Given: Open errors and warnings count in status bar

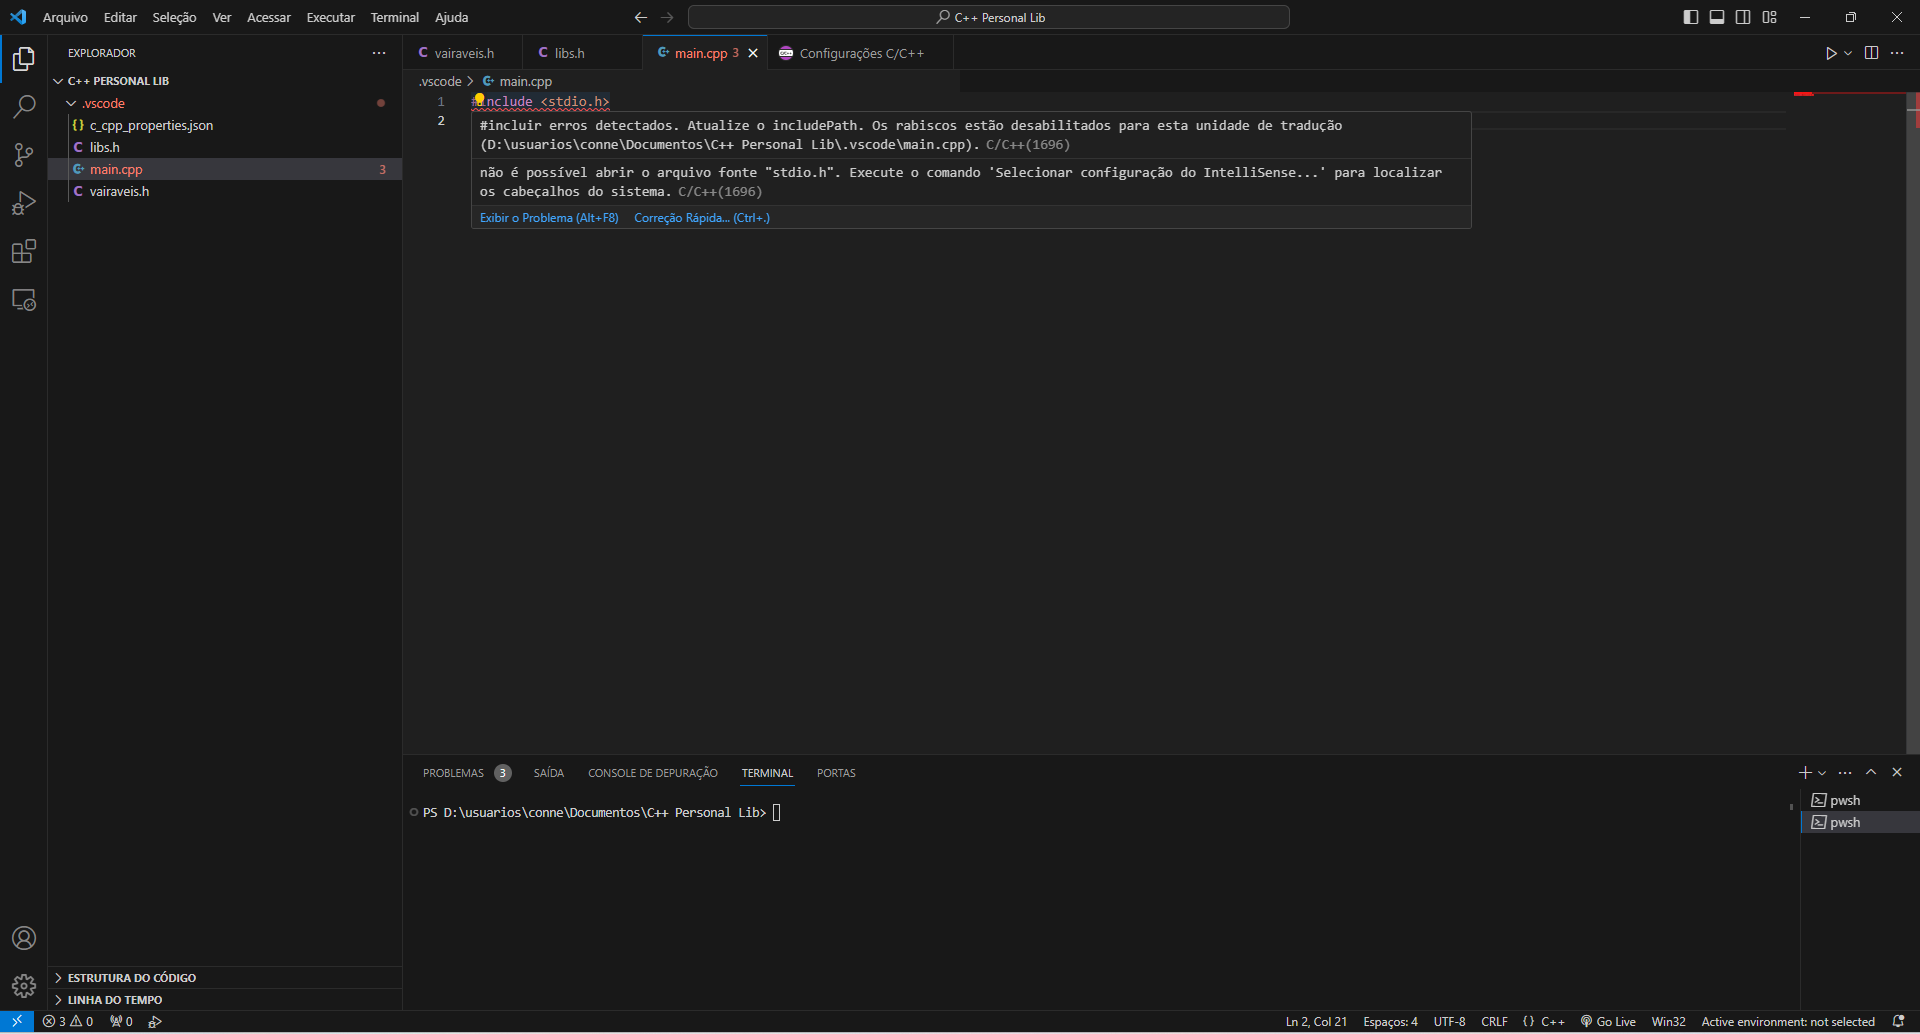Looking at the screenshot, I should 68,1021.
